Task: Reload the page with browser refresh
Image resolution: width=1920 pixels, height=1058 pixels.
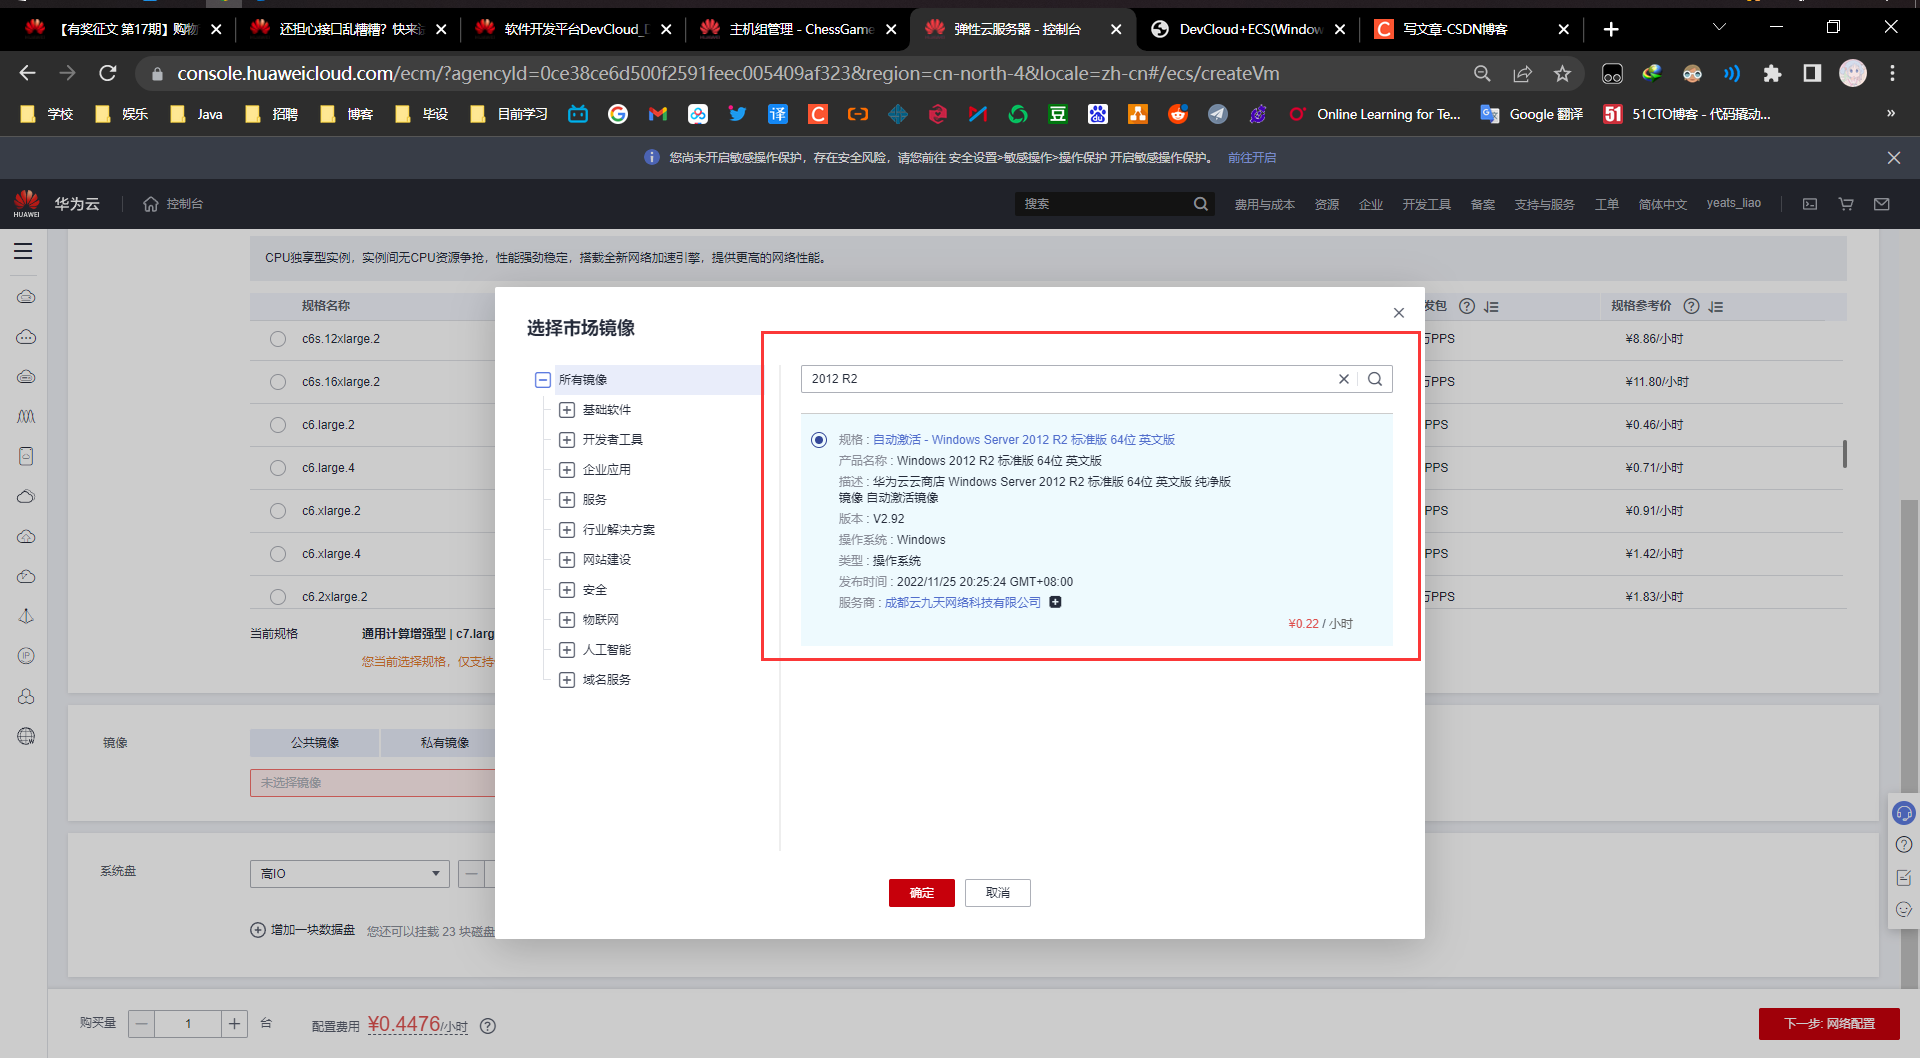Action: point(107,73)
